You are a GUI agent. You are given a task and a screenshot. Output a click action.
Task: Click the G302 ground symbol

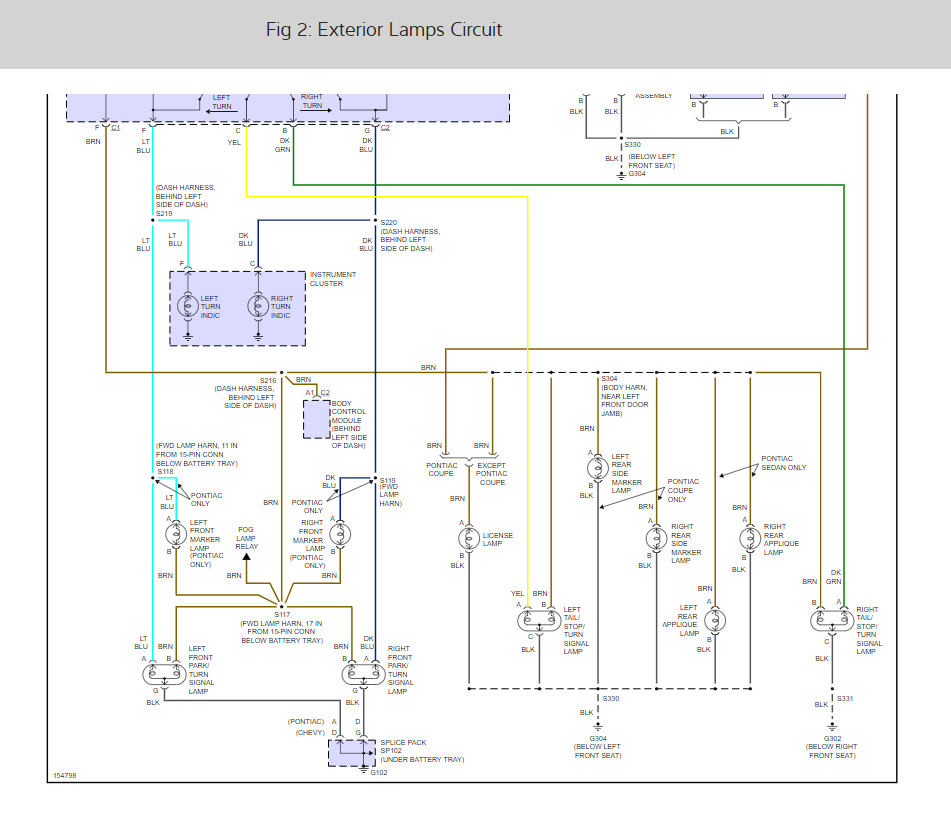832,727
